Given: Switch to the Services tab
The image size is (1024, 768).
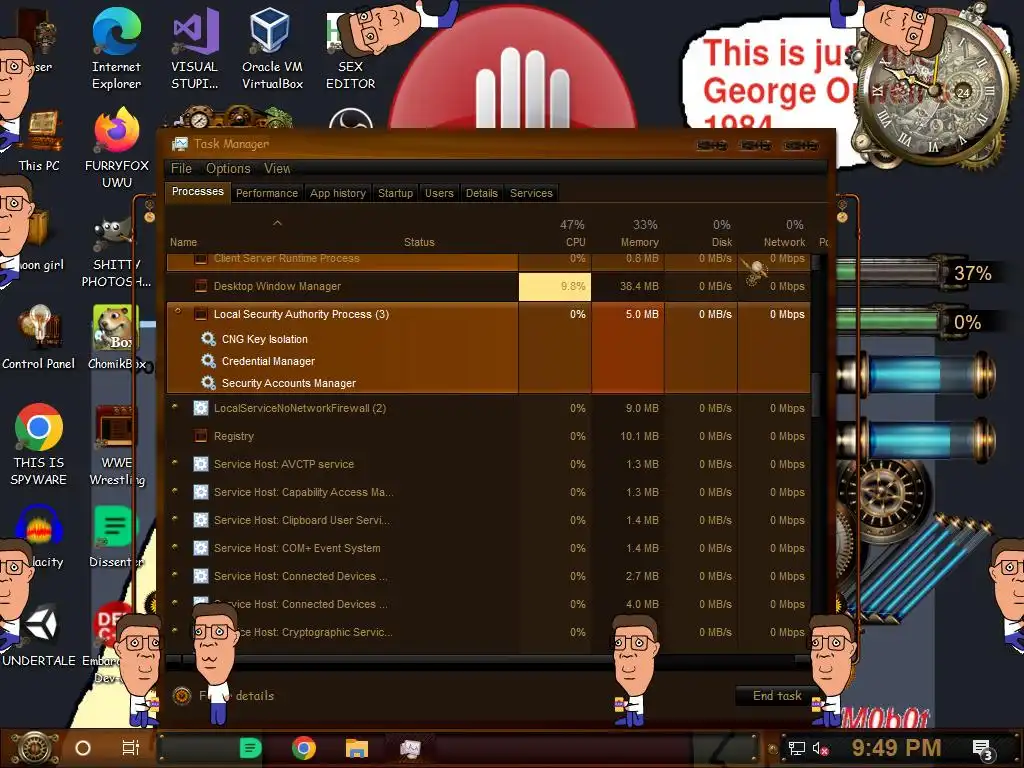Looking at the screenshot, I should pos(531,193).
